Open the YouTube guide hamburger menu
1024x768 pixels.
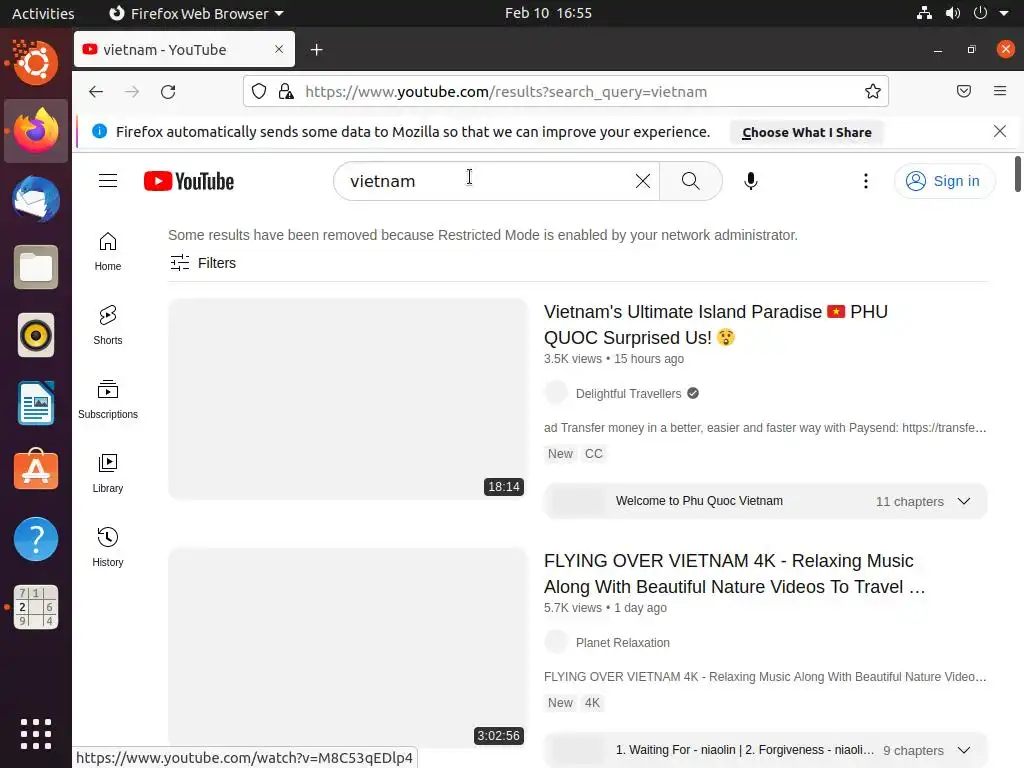click(108, 181)
